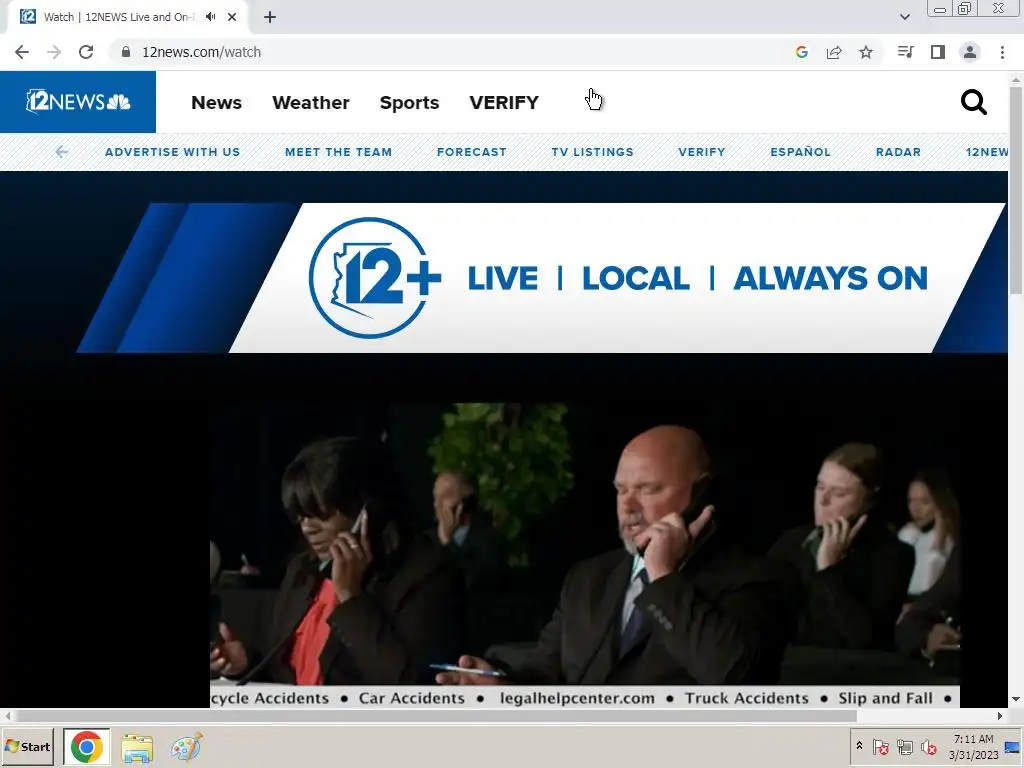Screen dimensions: 1024x768
Task: Click the padlock site info icon
Action: tap(126, 52)
